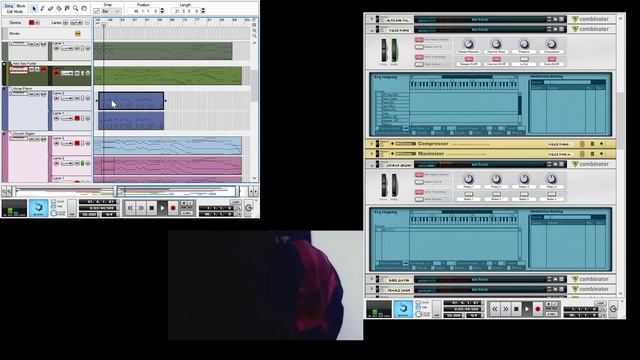Screen dimensions: 640x360
Task: Click Stop in sequencer transport
Action: click(x=151, y=208)
